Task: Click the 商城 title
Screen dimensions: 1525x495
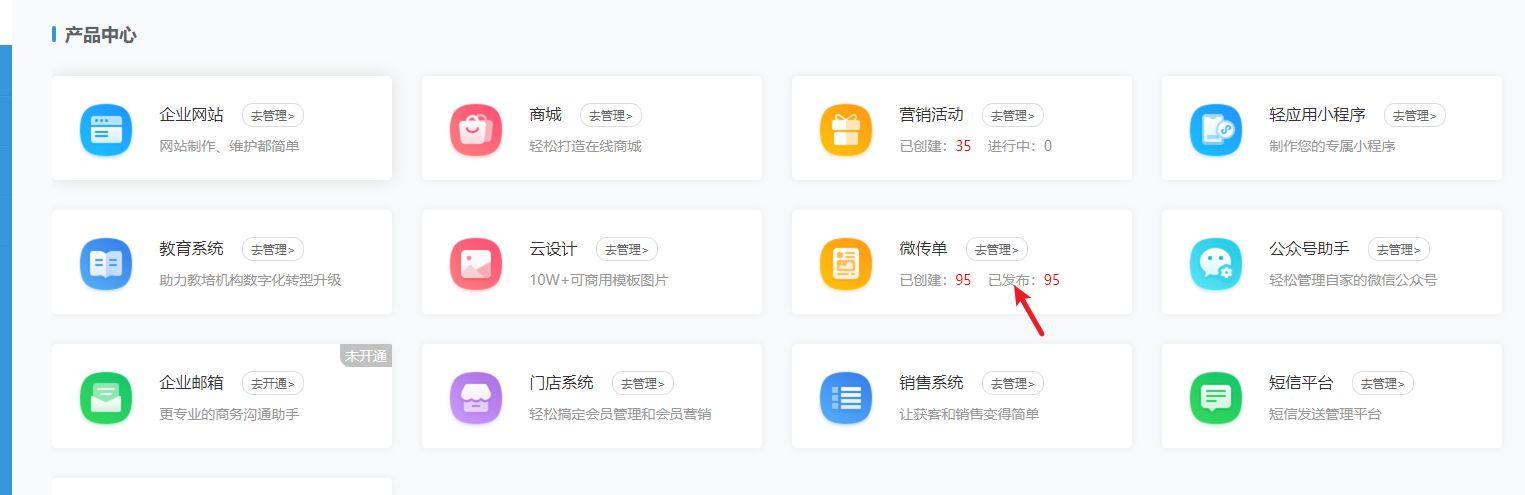Action: click(546, 115)
